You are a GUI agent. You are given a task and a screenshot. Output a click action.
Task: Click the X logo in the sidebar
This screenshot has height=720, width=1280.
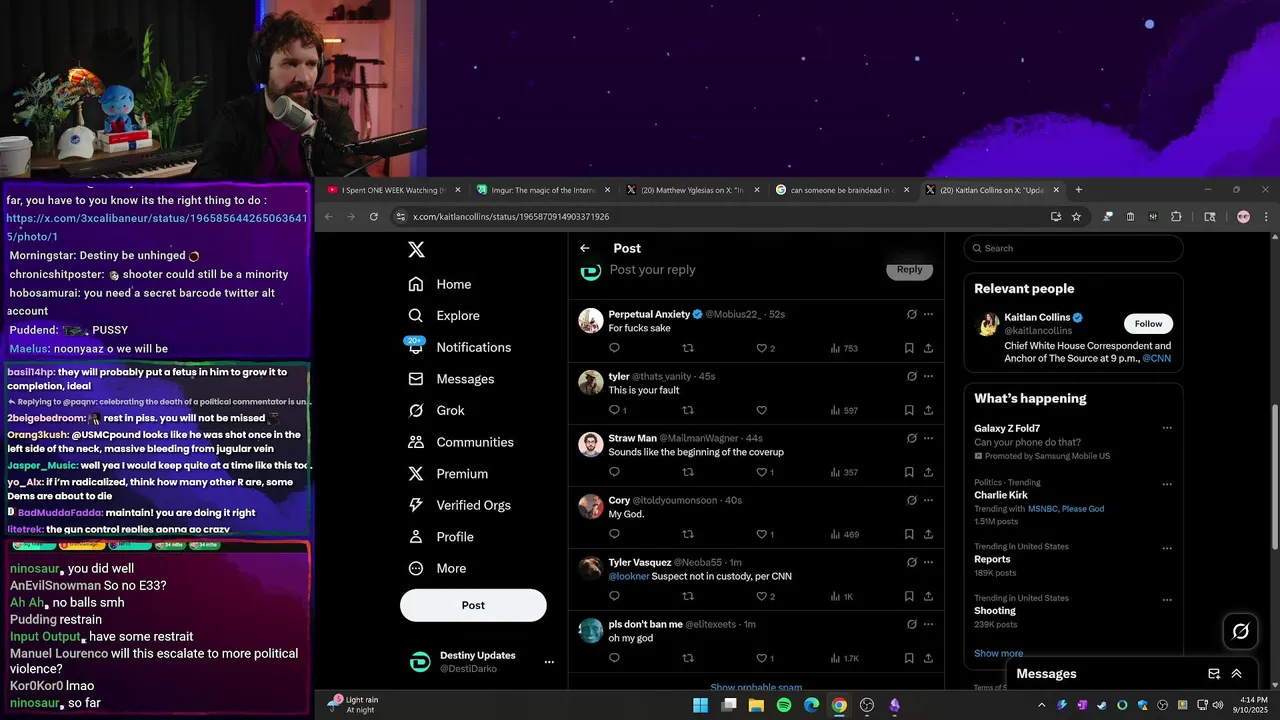[x=416, y=250]
